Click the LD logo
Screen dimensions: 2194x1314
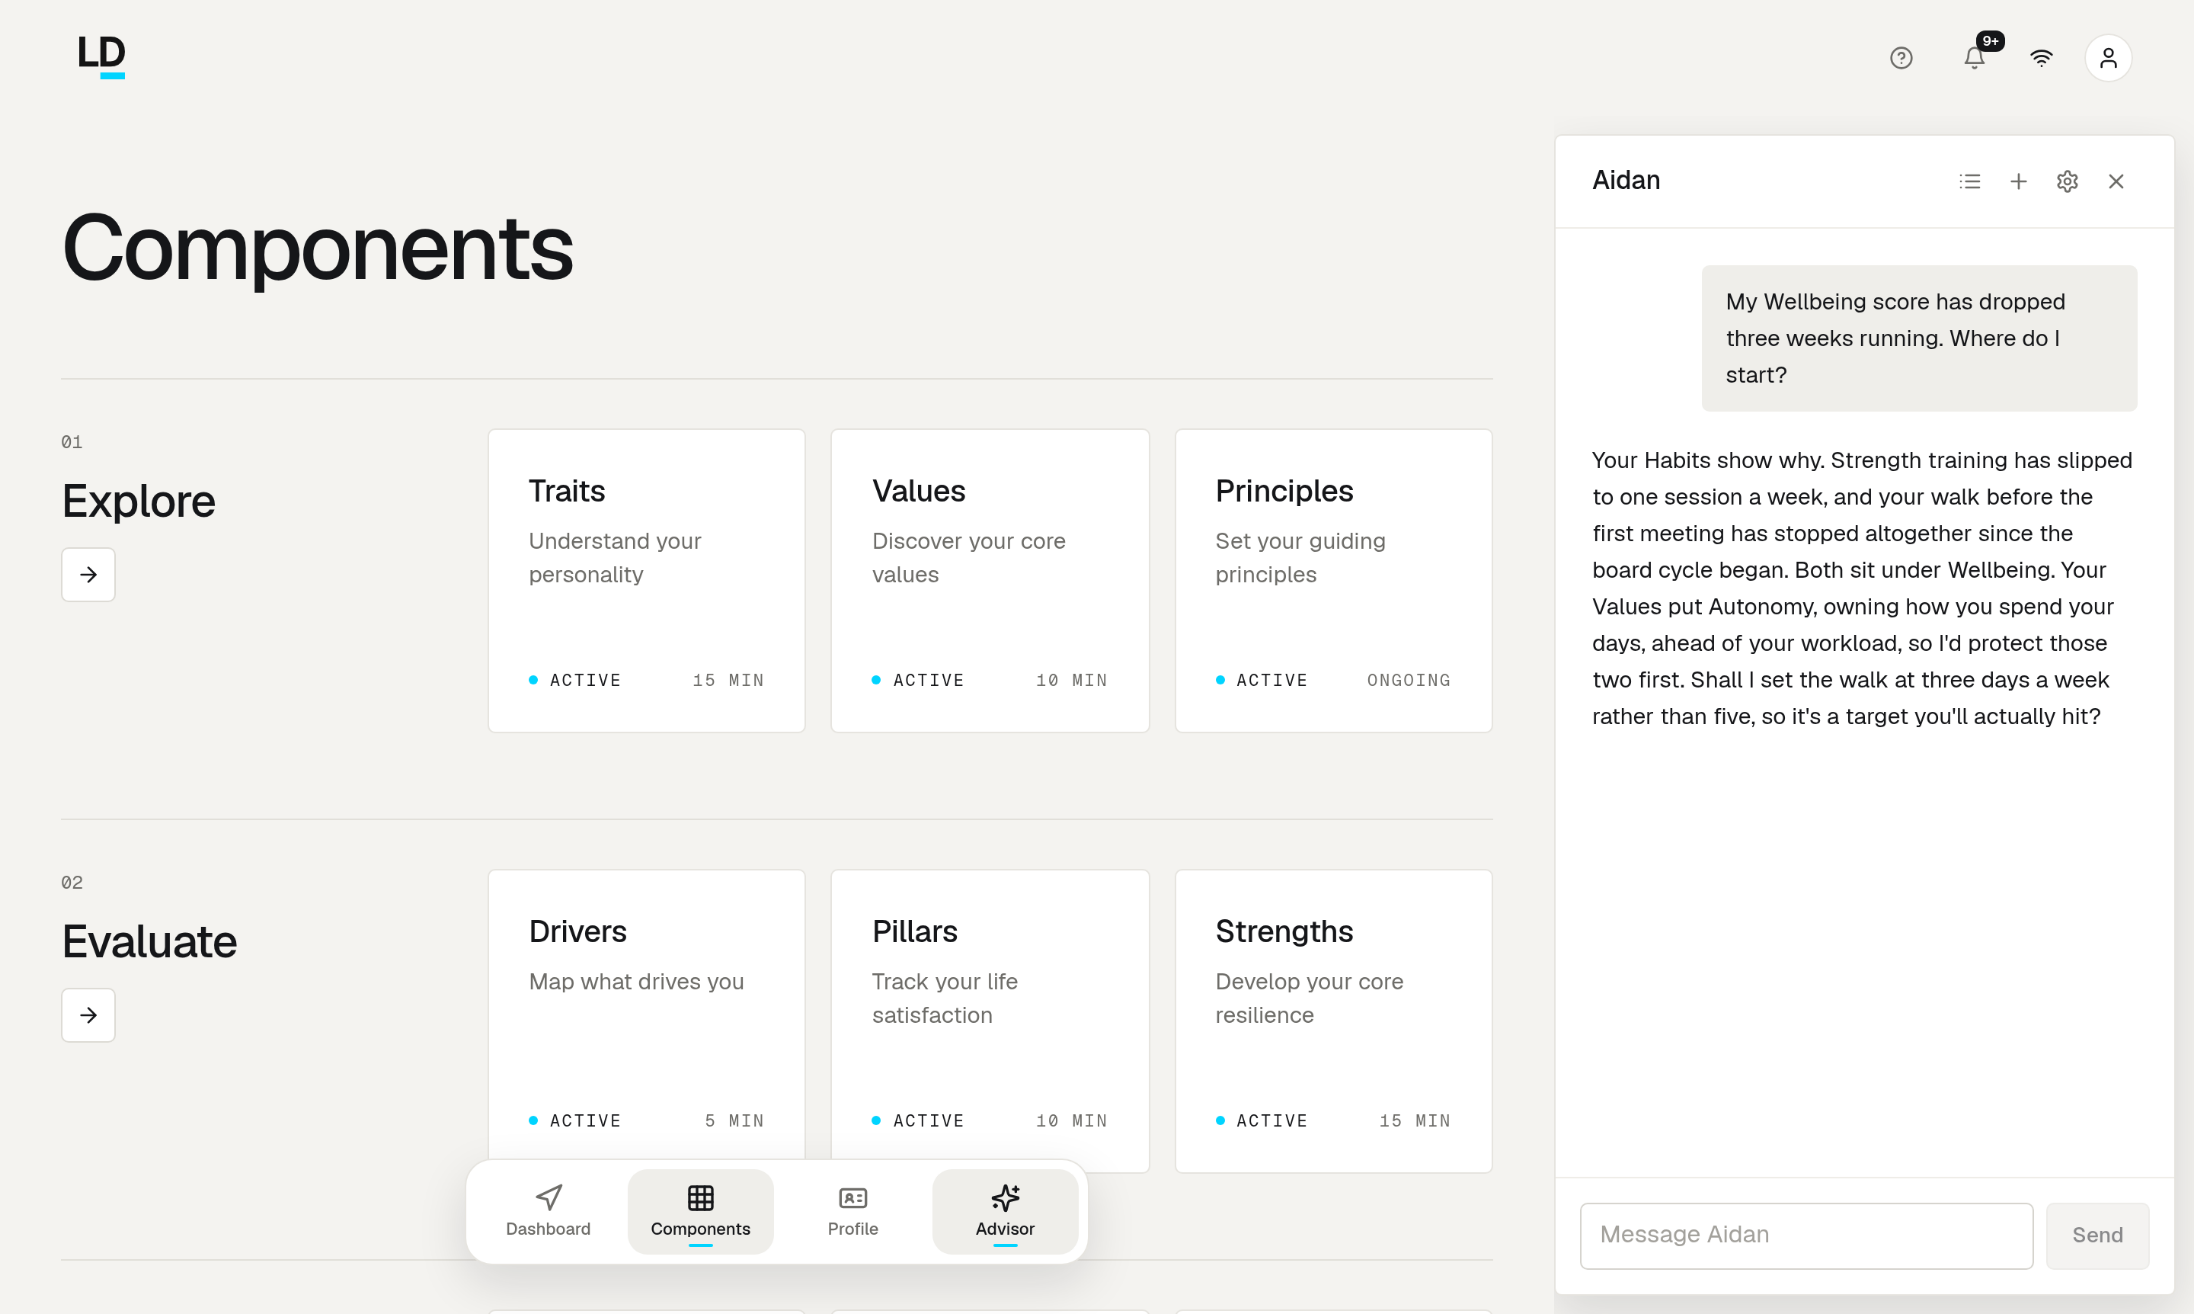102,56
